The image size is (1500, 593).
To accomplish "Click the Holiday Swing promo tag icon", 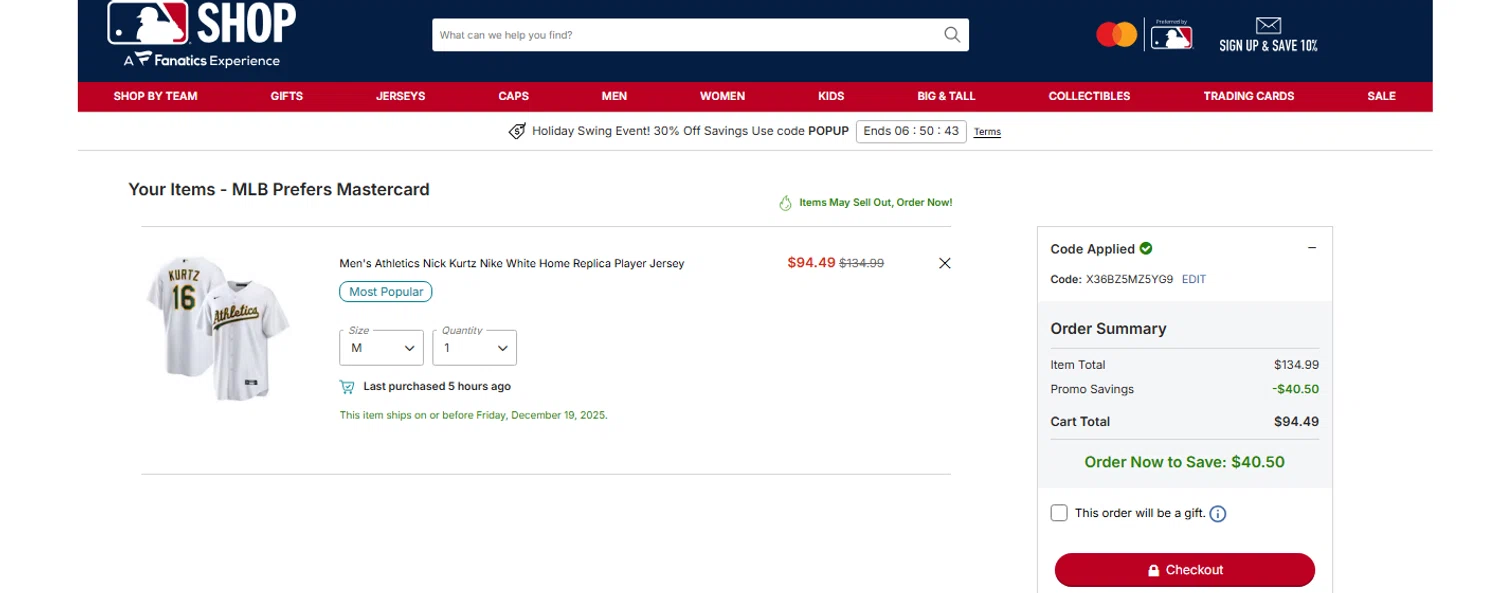I will 517,131.
